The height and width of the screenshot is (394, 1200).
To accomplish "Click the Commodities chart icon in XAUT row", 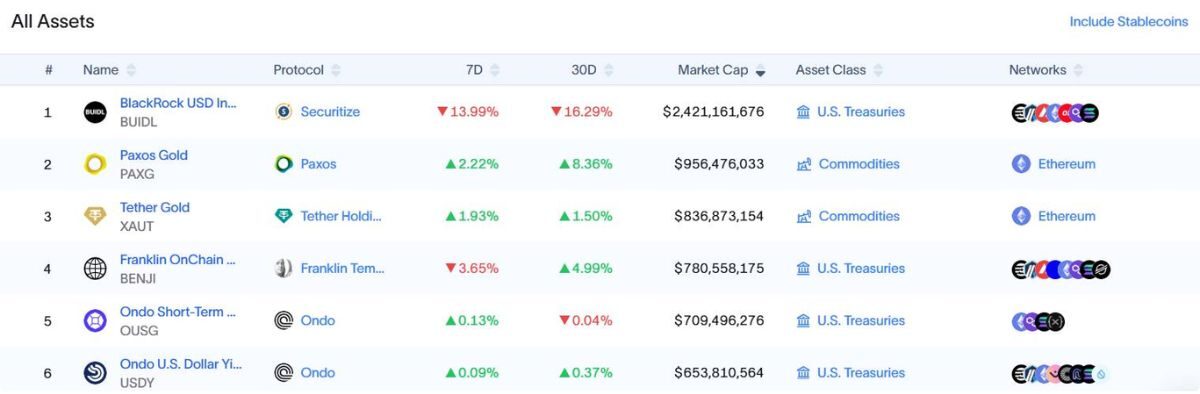I will pos(804,216).
